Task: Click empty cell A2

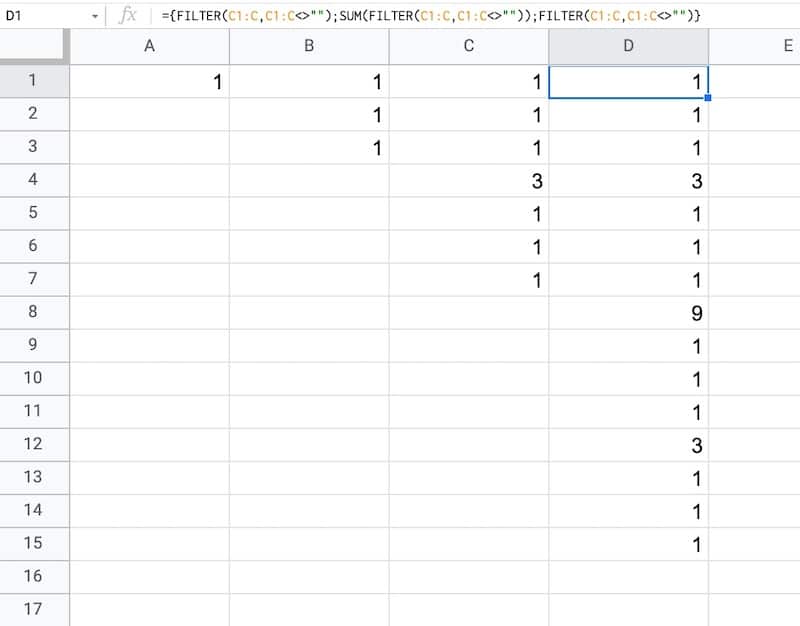Action: [x=149, y=114]
